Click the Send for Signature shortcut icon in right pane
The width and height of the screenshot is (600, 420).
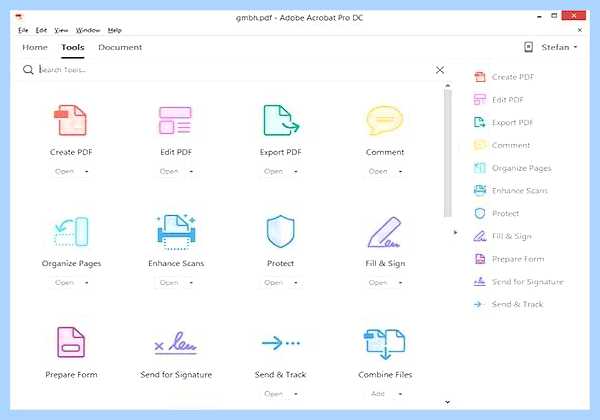click(480, 282)
